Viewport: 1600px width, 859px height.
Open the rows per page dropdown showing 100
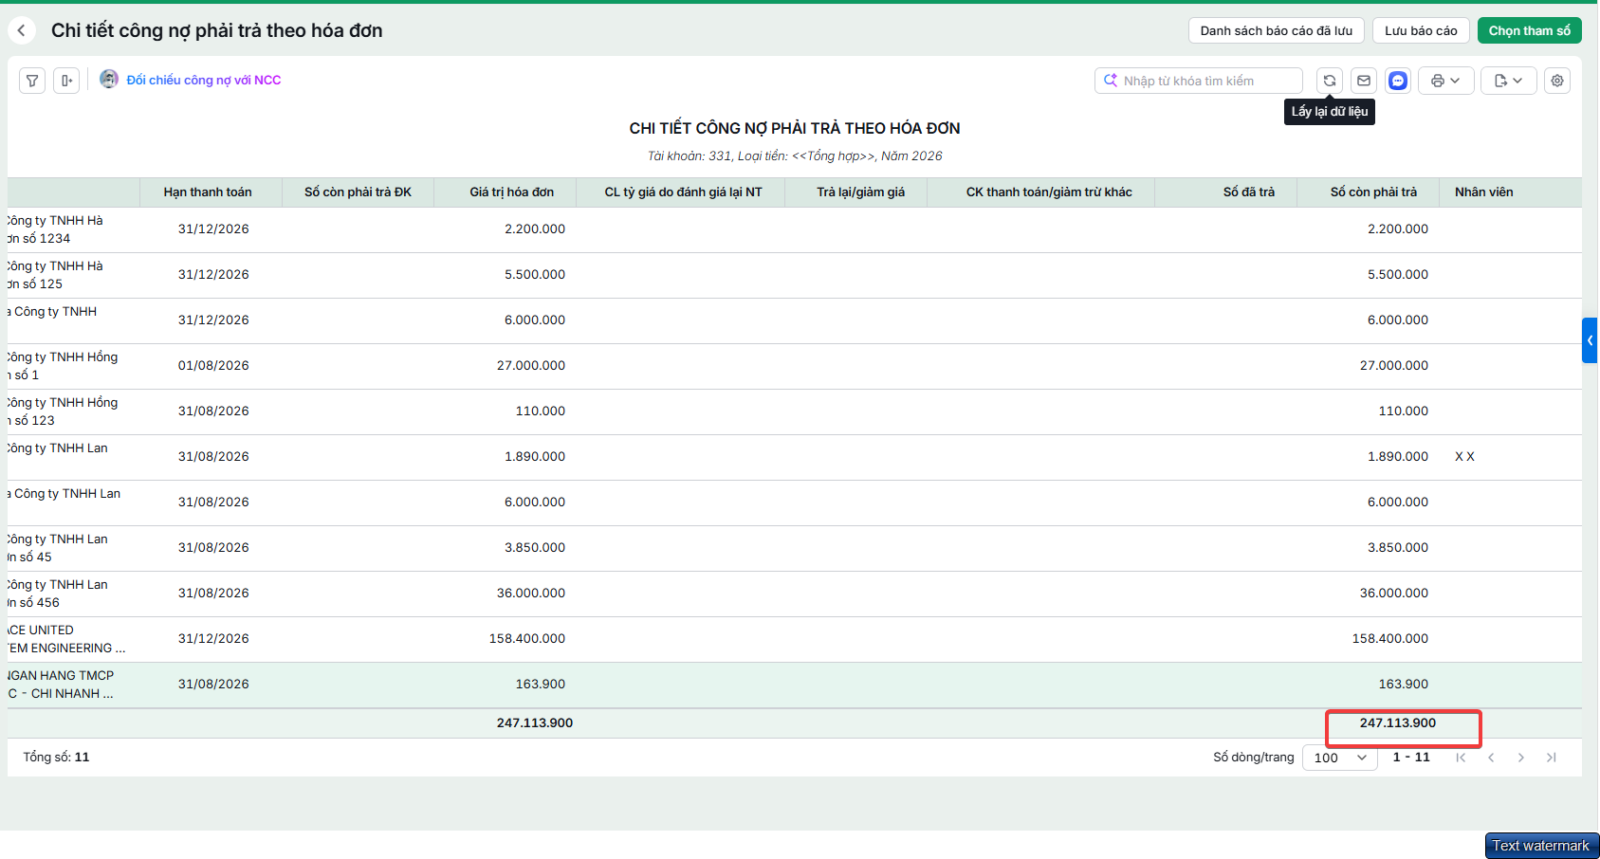coord(1340,758)
